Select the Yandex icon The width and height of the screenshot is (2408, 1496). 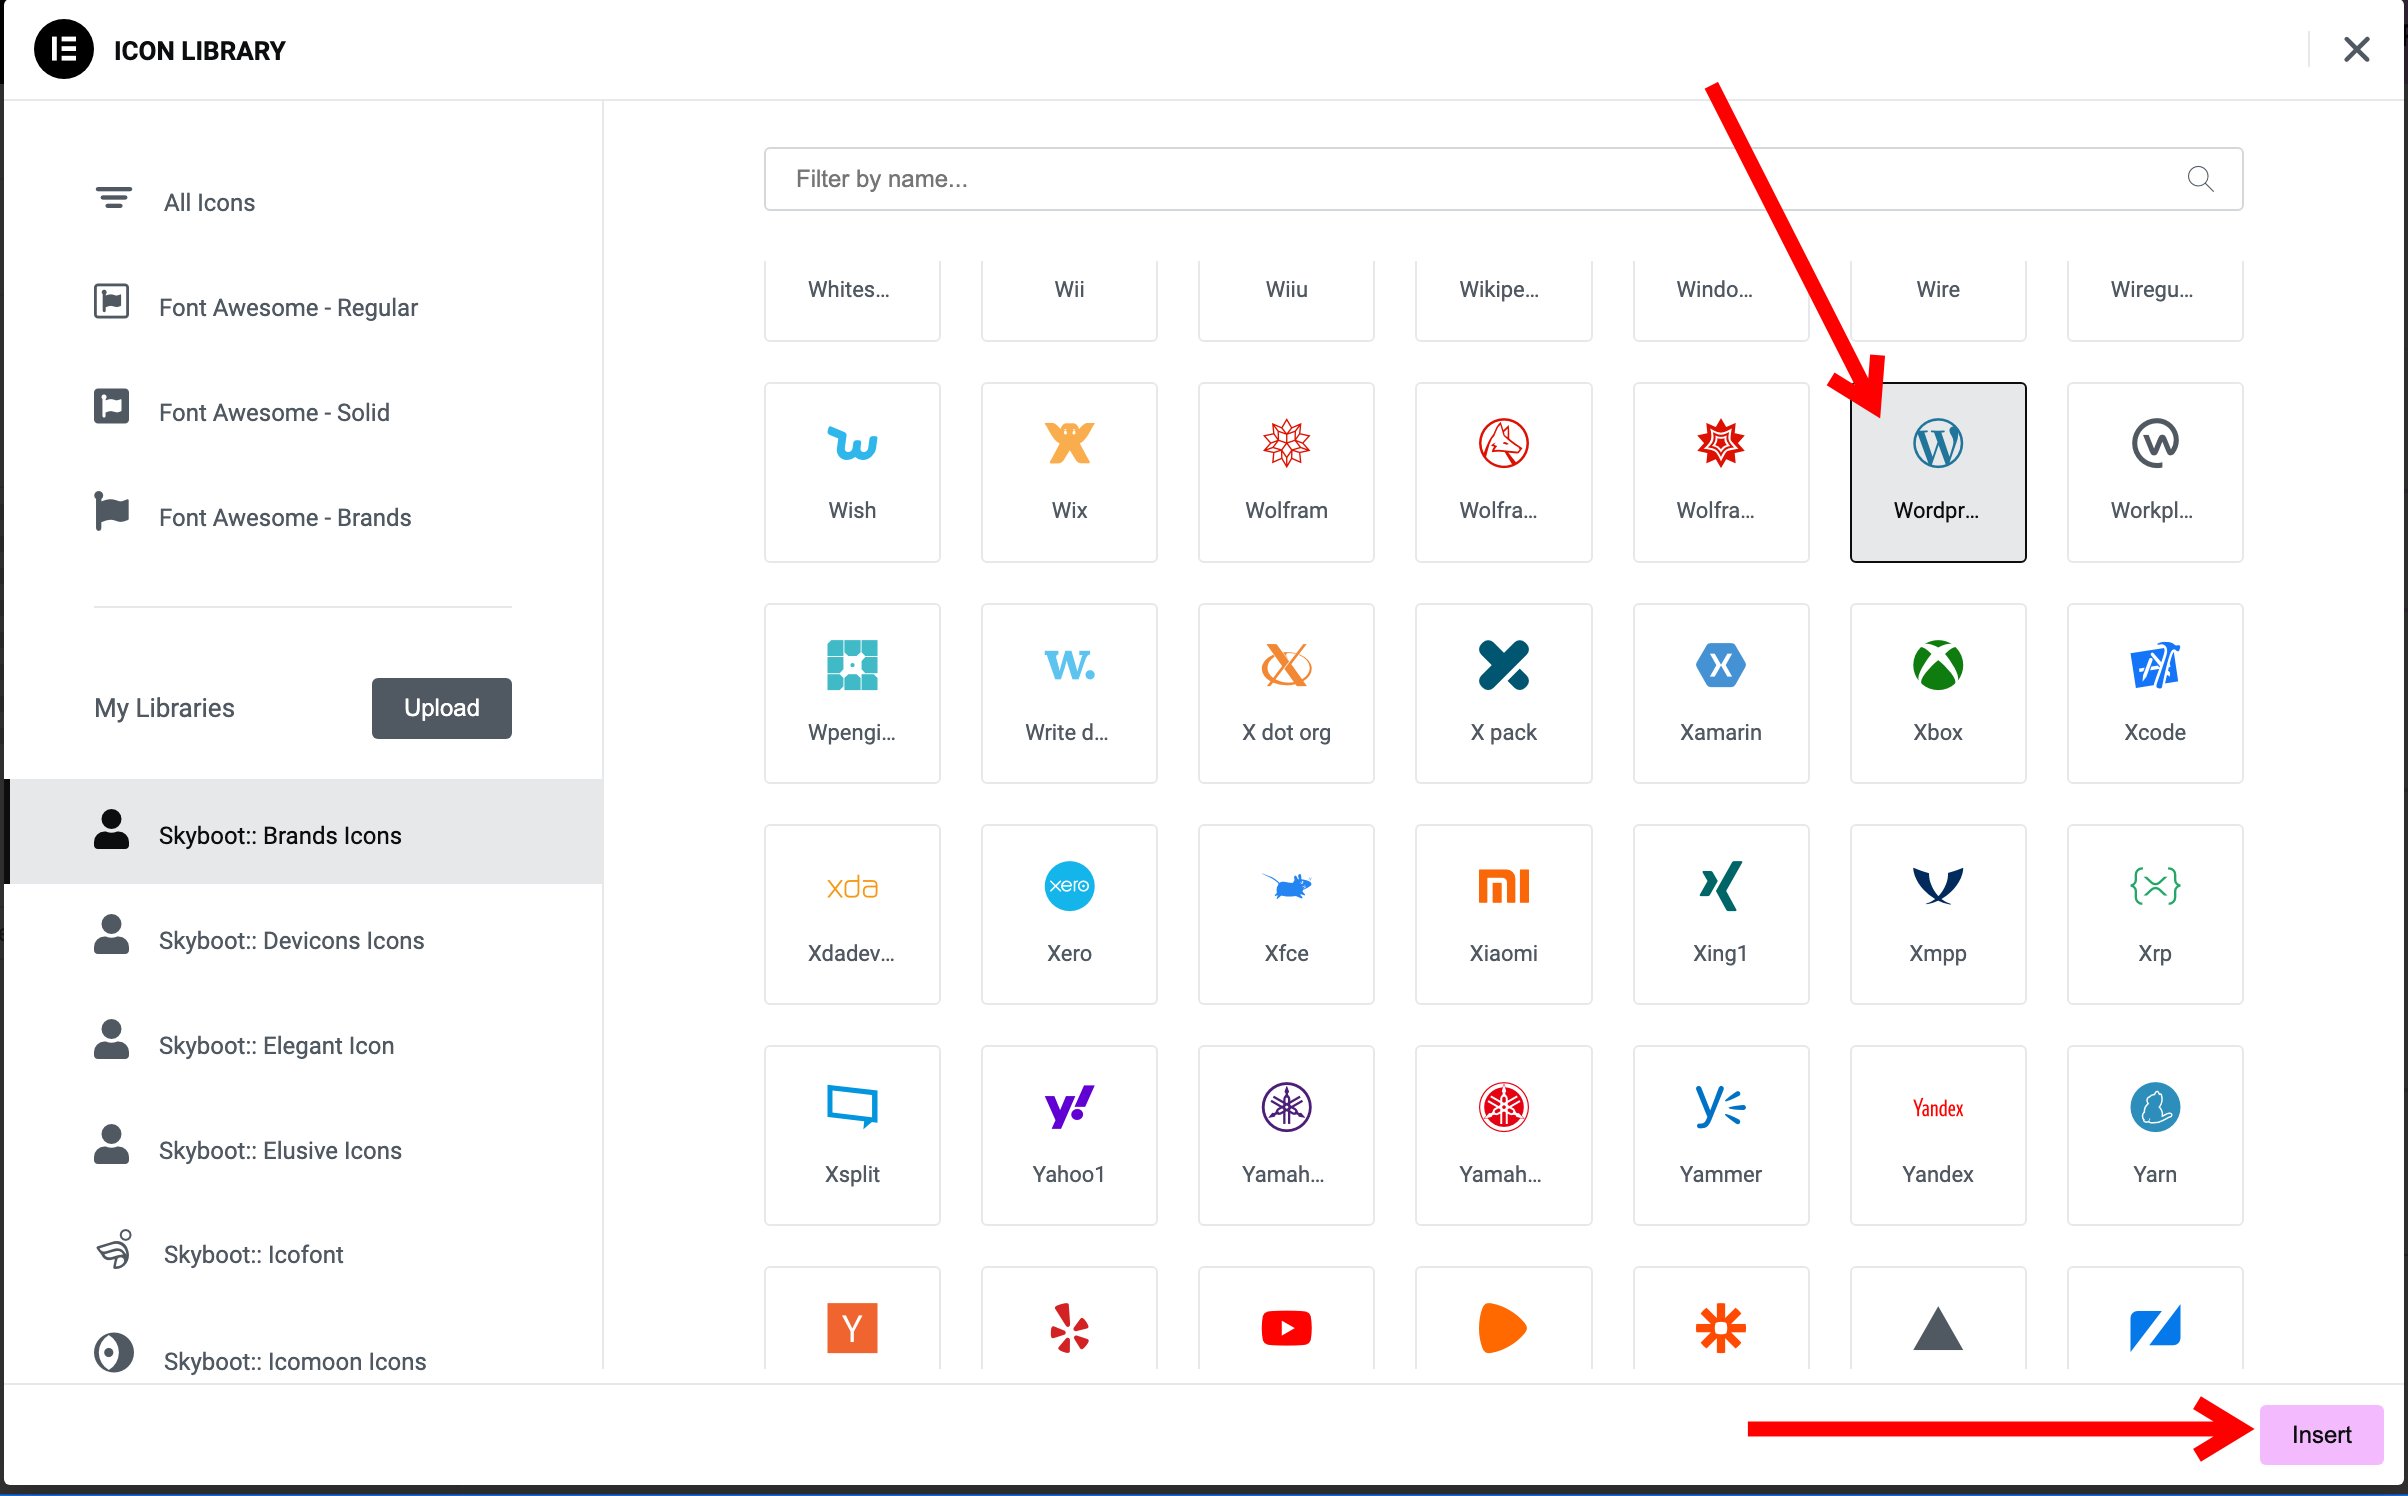[x=1937, y=1134]
